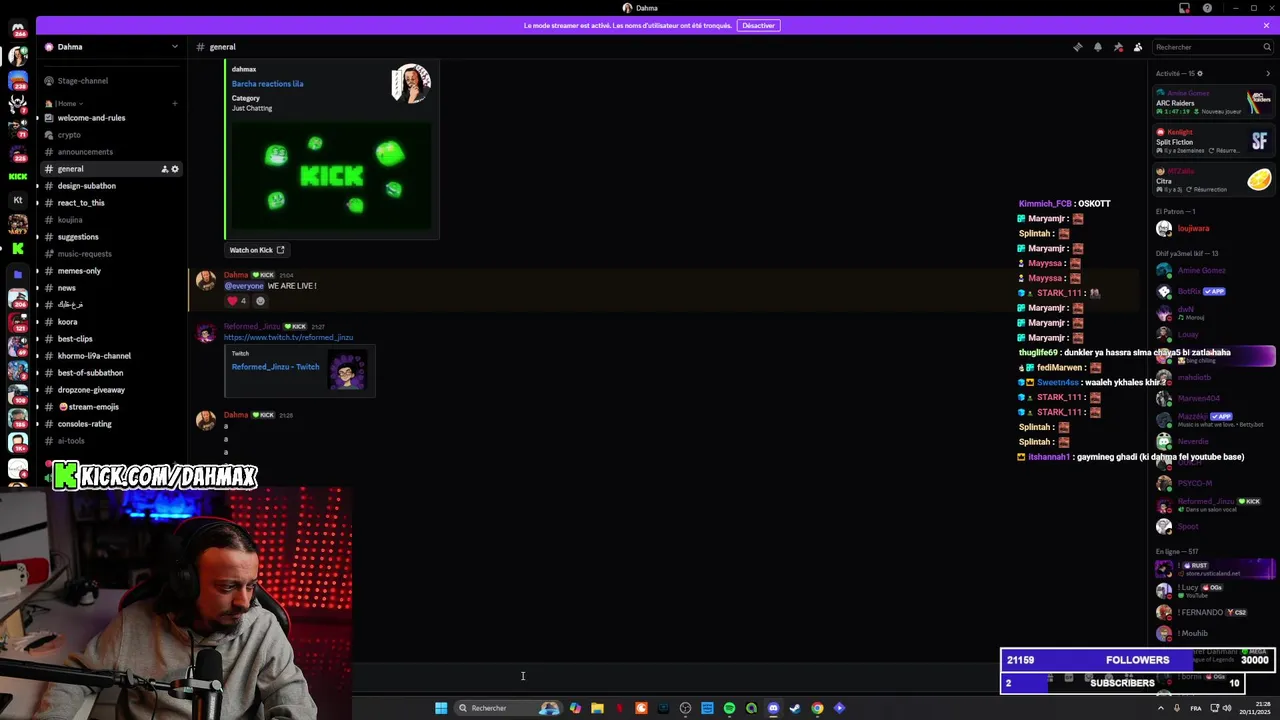Open the green K server icon
The image size is (1280, 720).
(18, 248)
